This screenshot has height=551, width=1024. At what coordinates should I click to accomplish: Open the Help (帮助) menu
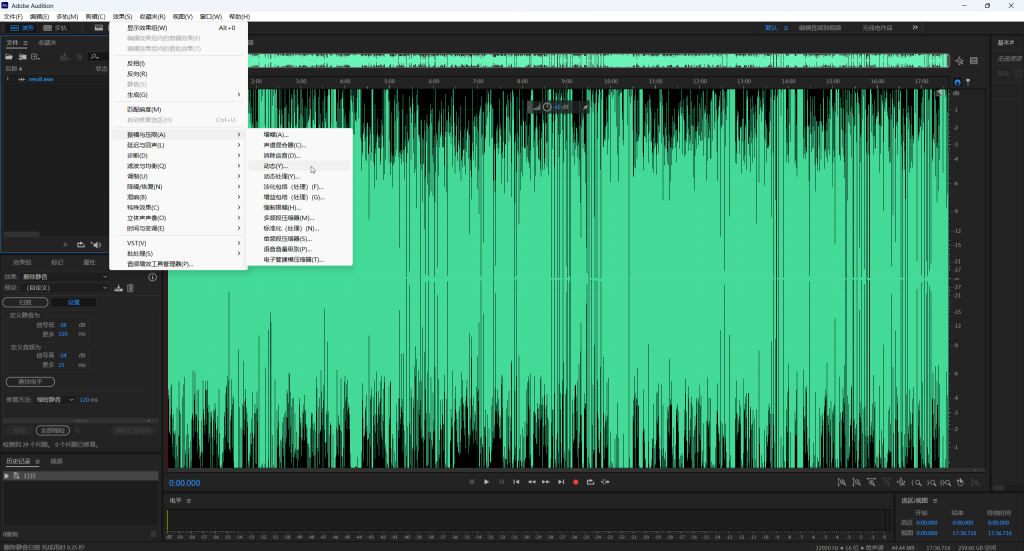click(x=239, y=16)
